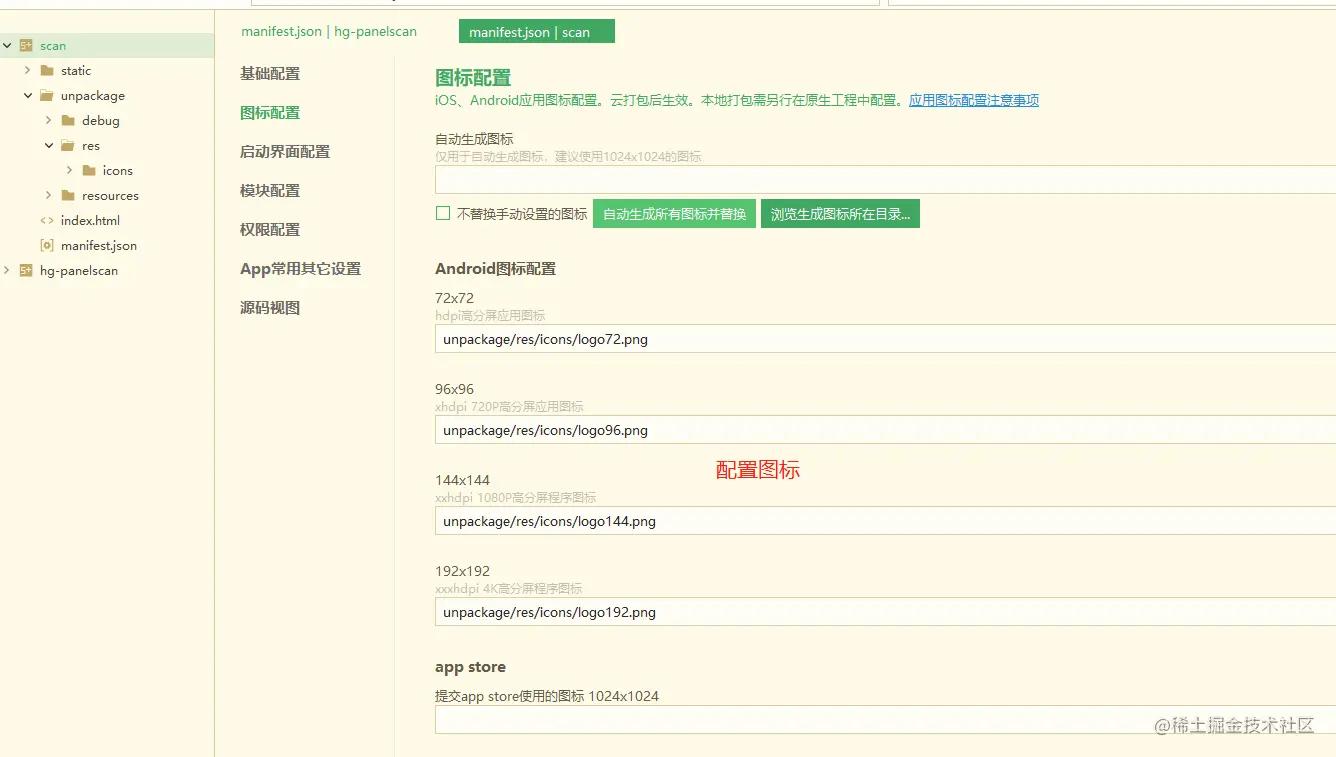Click the static folder icon
Screen dimensions: 1336x757
47,71
